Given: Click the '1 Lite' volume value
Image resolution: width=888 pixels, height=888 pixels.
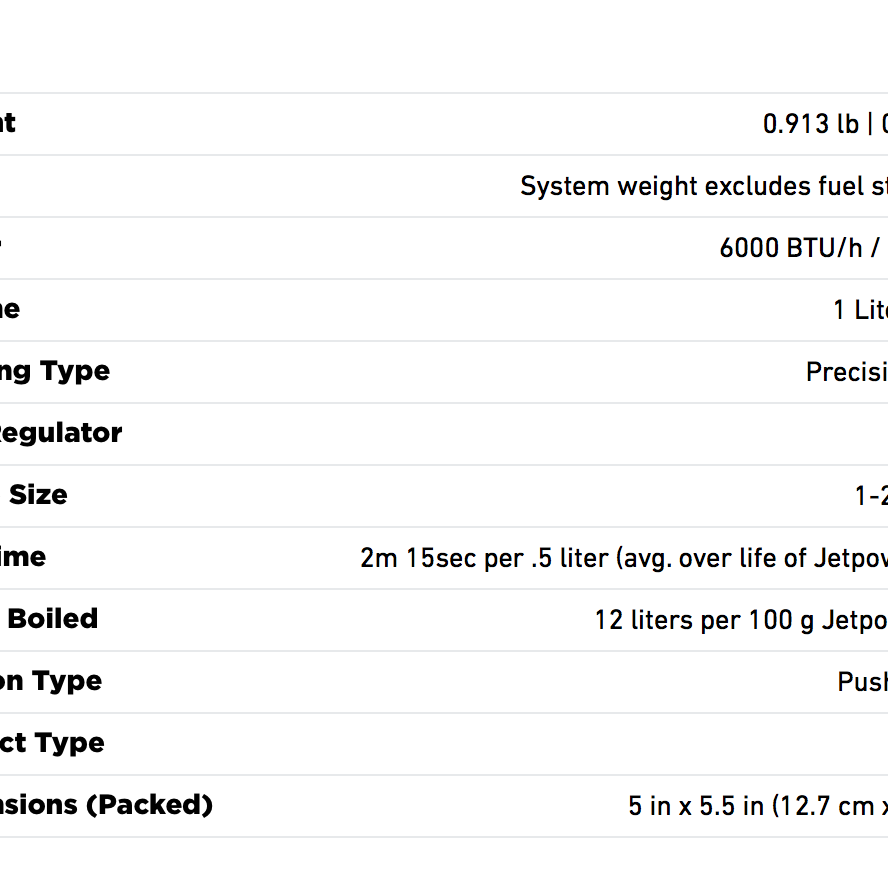Looking at the screenshot, I should point(860,310).
